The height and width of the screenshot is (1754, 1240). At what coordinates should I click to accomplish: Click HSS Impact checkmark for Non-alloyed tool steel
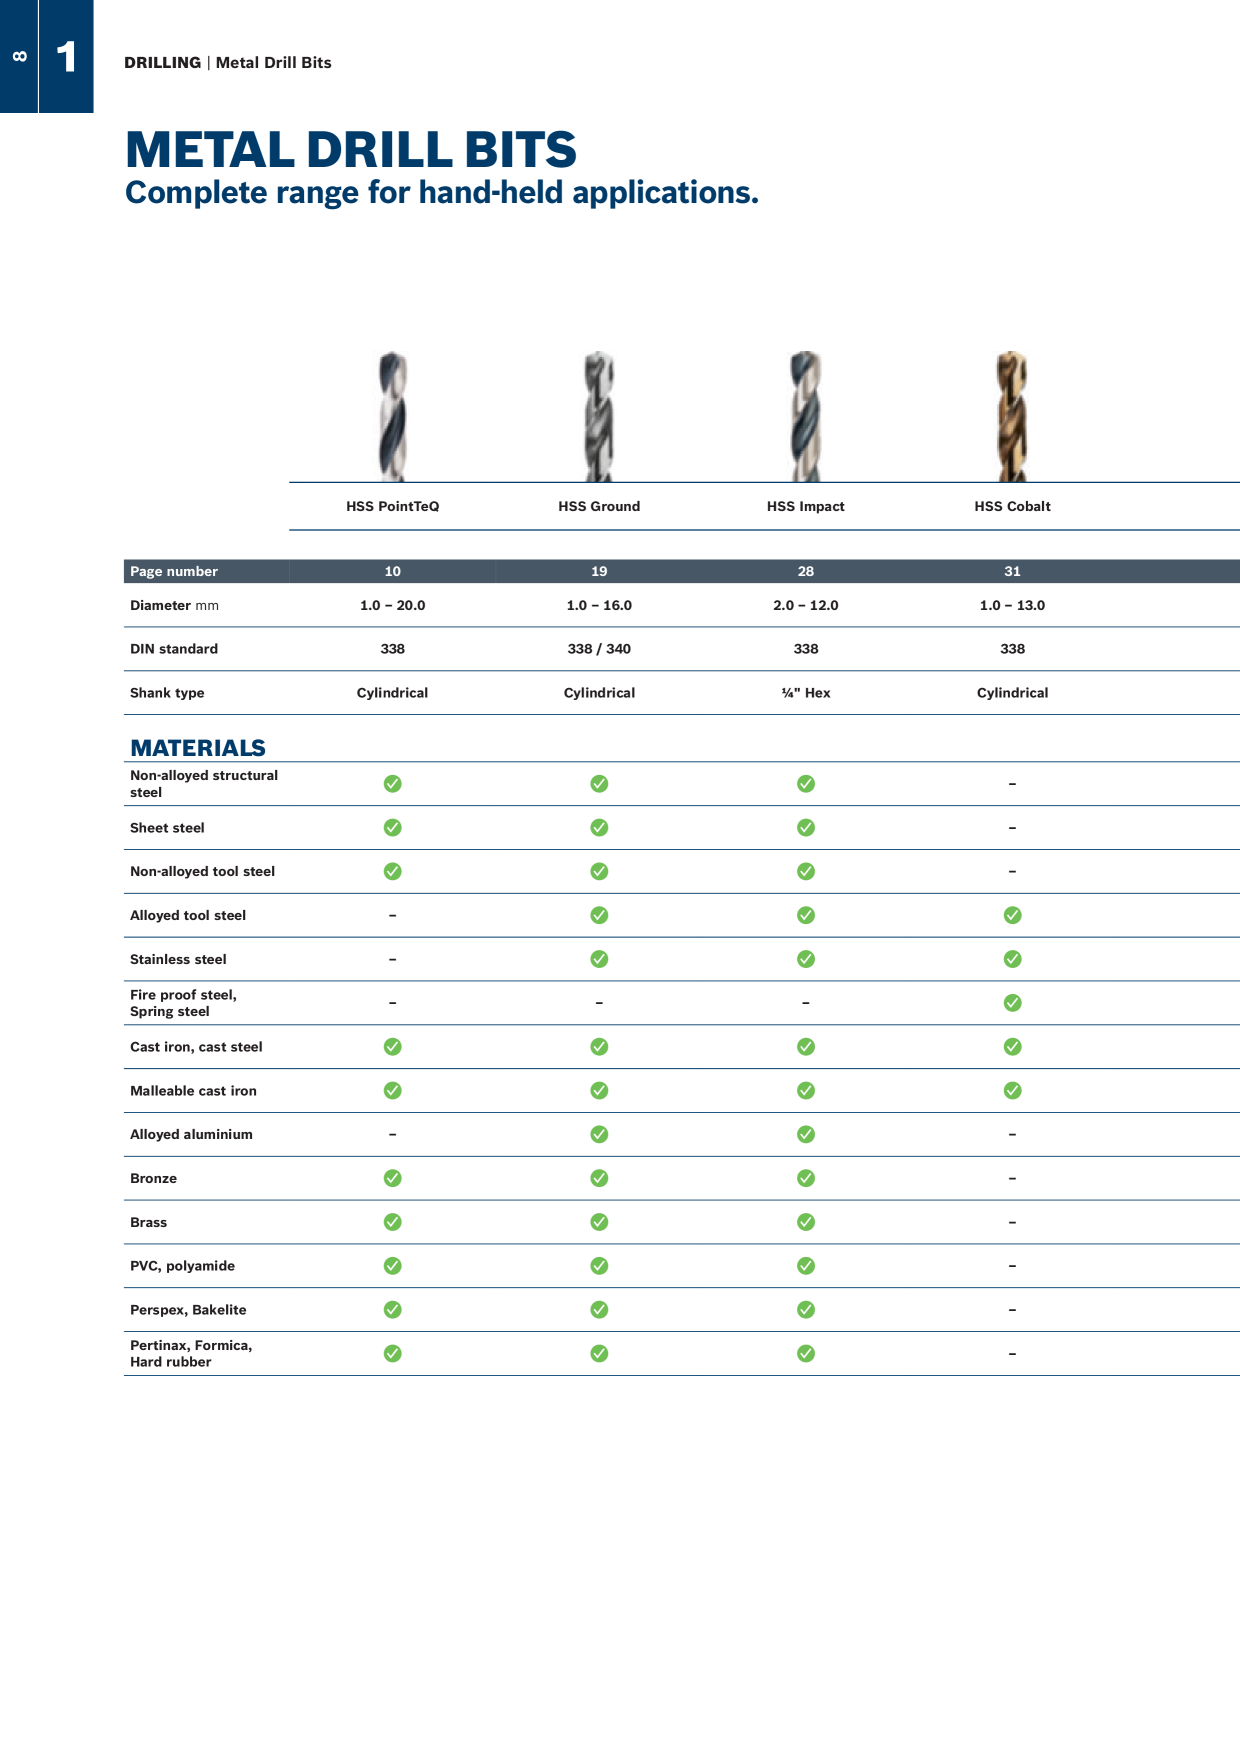point(806,872)
